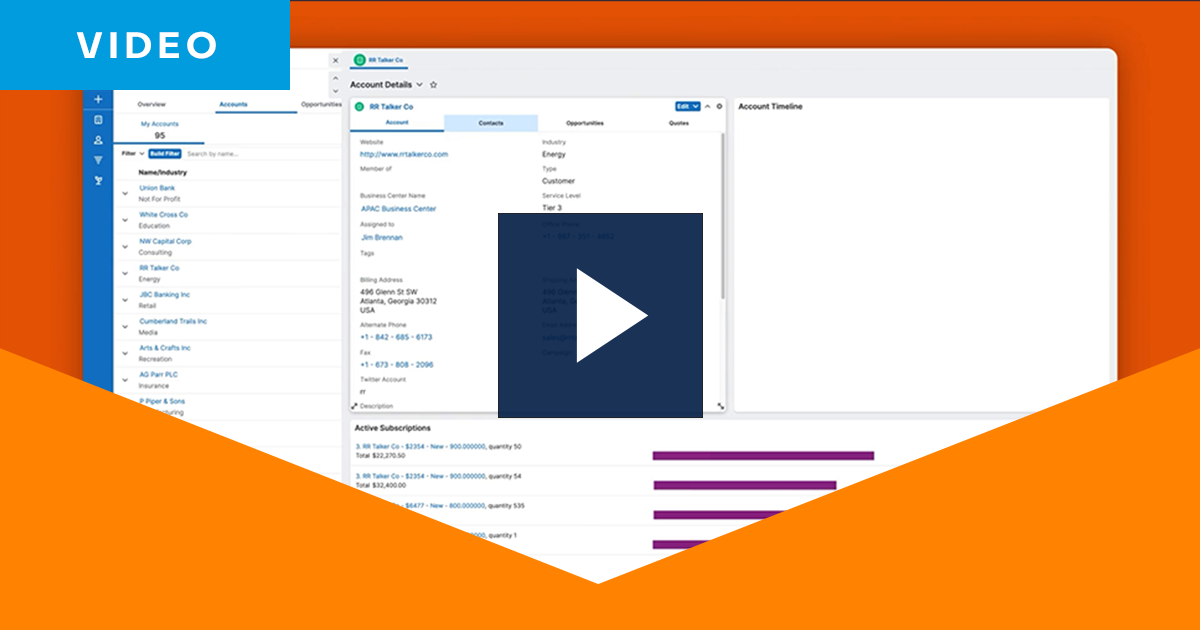Play the video using the center play button
This screenshot has width=1200, height=630.
pos(600,315)
